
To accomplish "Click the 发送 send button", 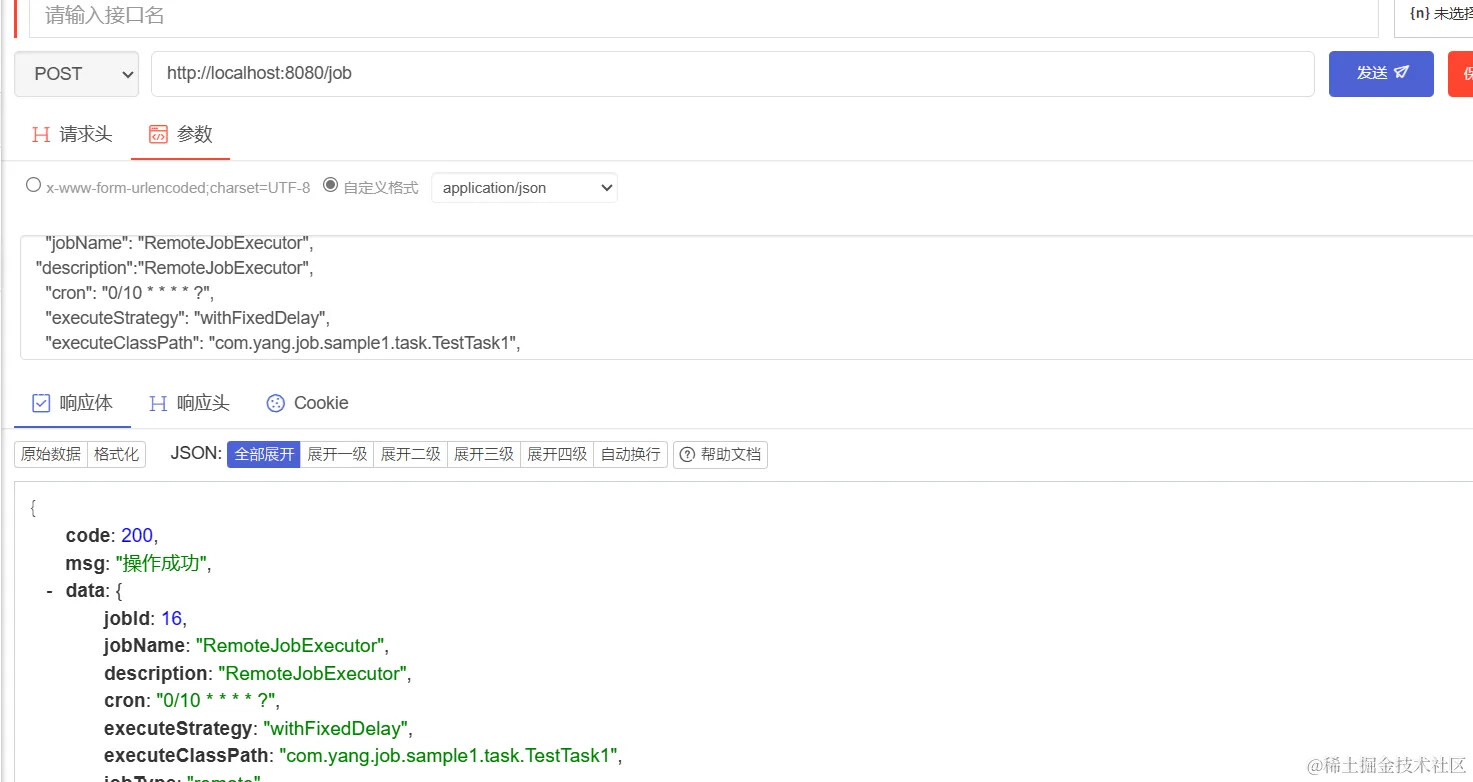I will pyautogui.click(x=1381, y=74).
